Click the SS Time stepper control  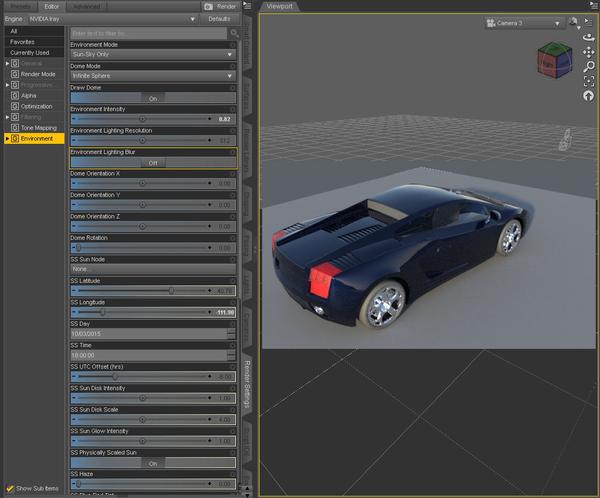[x=231, y=355]
